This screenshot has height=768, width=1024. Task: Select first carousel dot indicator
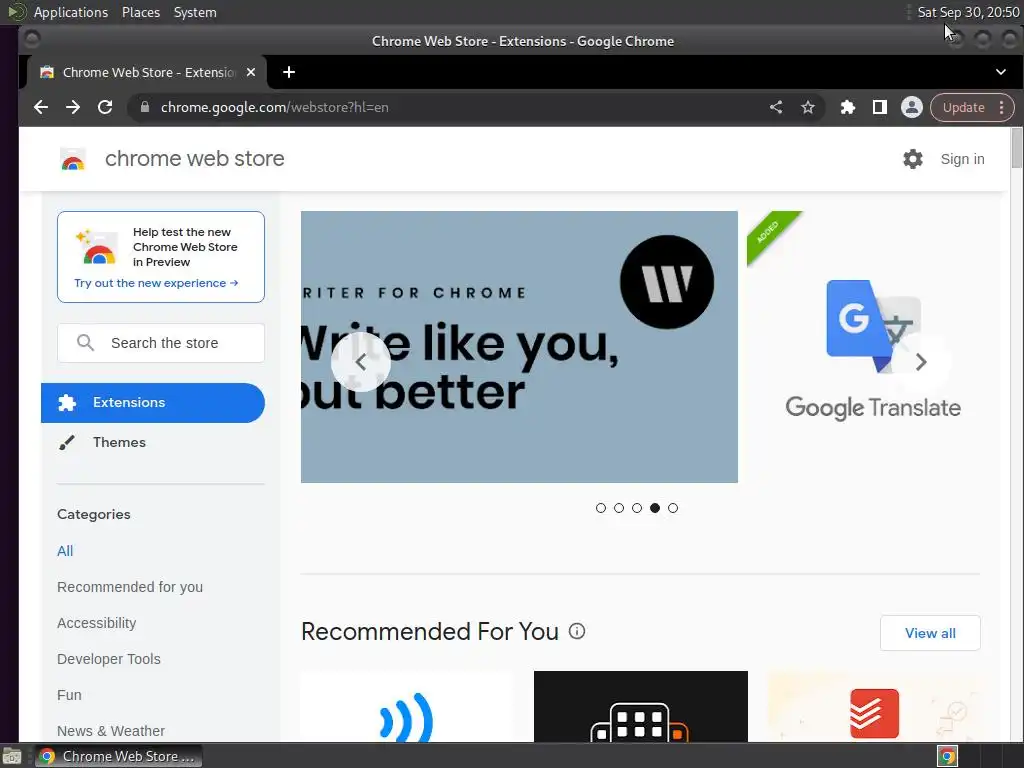coord(601,508)
